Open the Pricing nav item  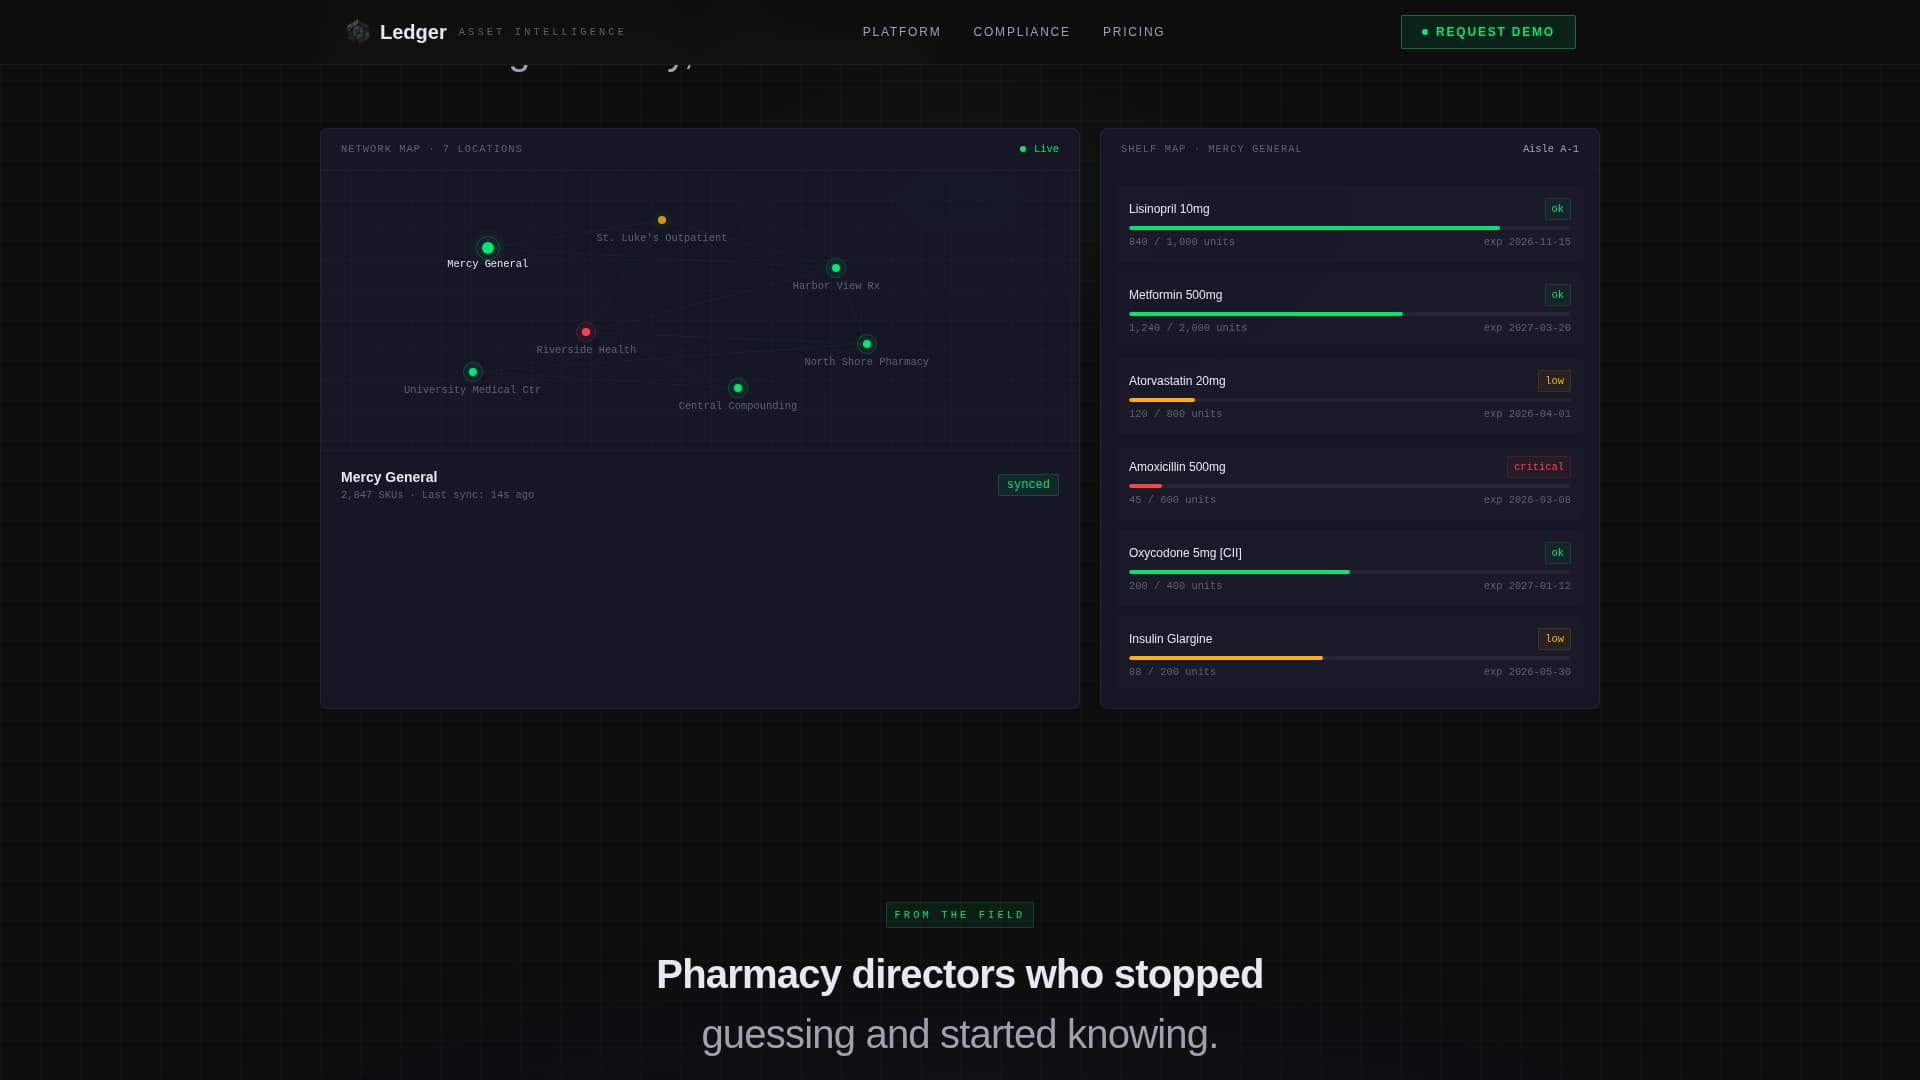pos(1133,32)
